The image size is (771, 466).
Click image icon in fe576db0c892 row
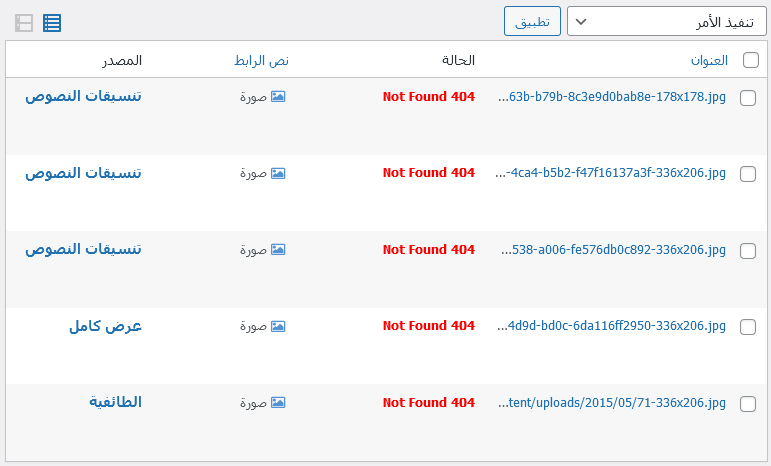[278, 250]
